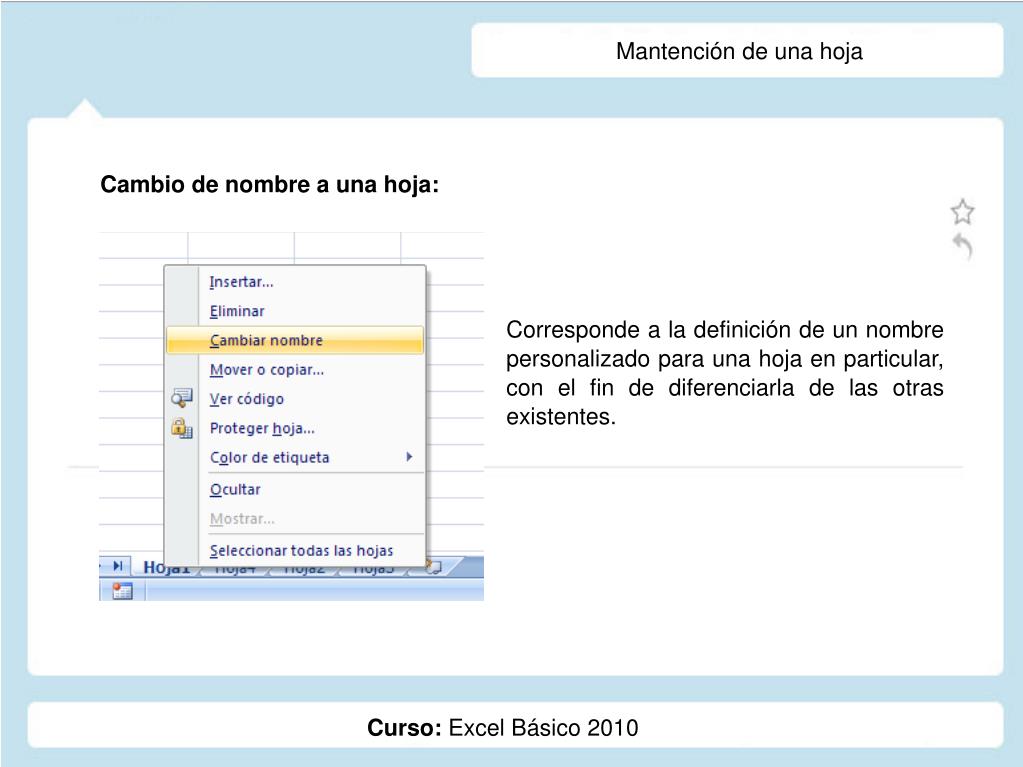The width and height of the screenshot is (1023, 767).
Task: Expand the Color de etiqueta submenu arrow
Action: [409, 457]
